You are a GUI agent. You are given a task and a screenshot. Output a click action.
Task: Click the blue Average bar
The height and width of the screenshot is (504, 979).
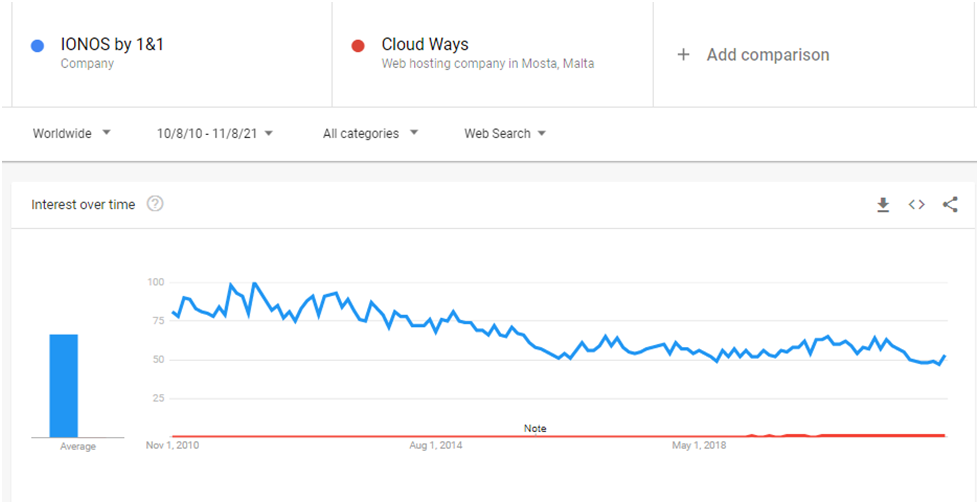(x=64, y=386)
